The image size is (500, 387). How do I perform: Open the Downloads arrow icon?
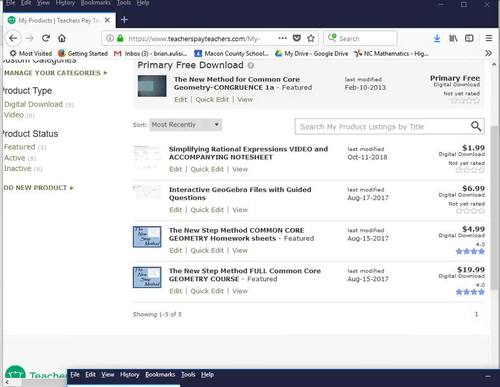(437, 38)
